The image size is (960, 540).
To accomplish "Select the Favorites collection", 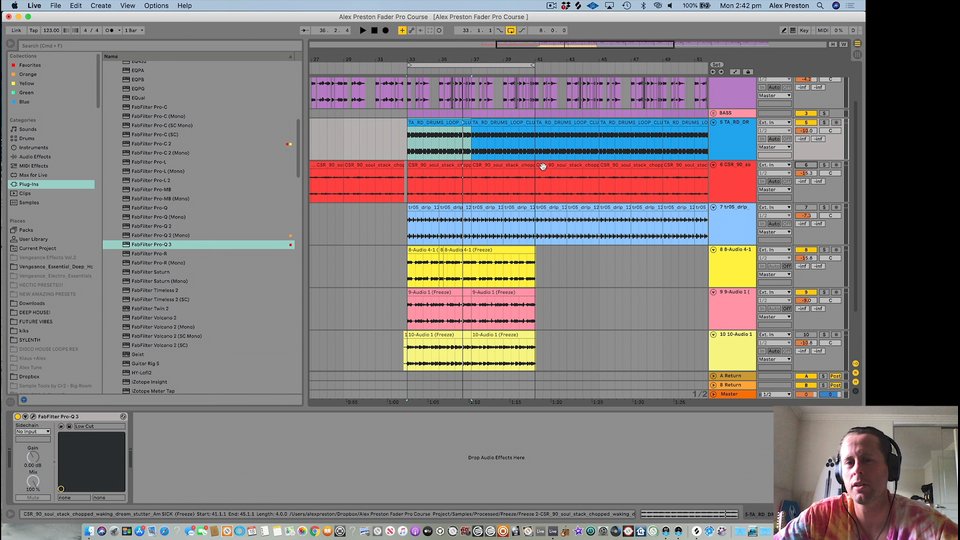I will pyautogui.click(x=29, y=65).
